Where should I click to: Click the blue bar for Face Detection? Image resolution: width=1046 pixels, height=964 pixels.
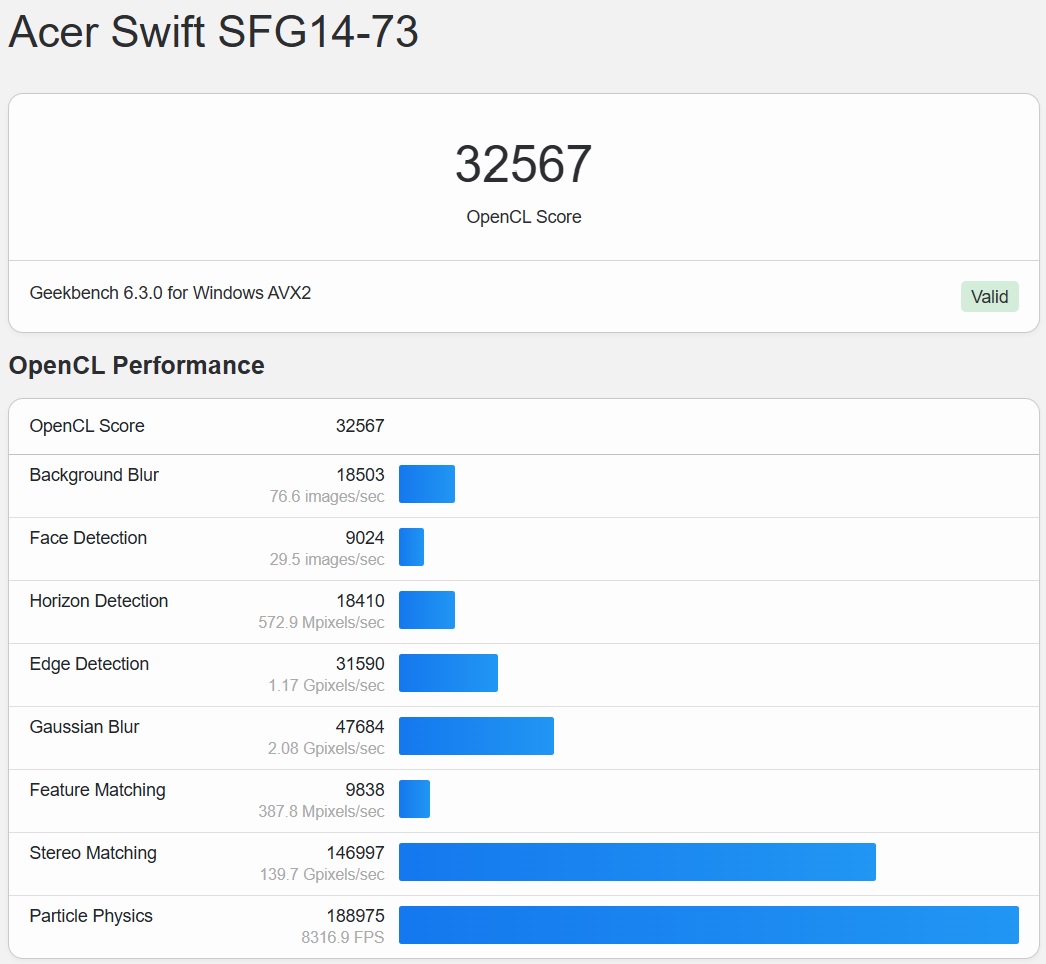point(412,547)
